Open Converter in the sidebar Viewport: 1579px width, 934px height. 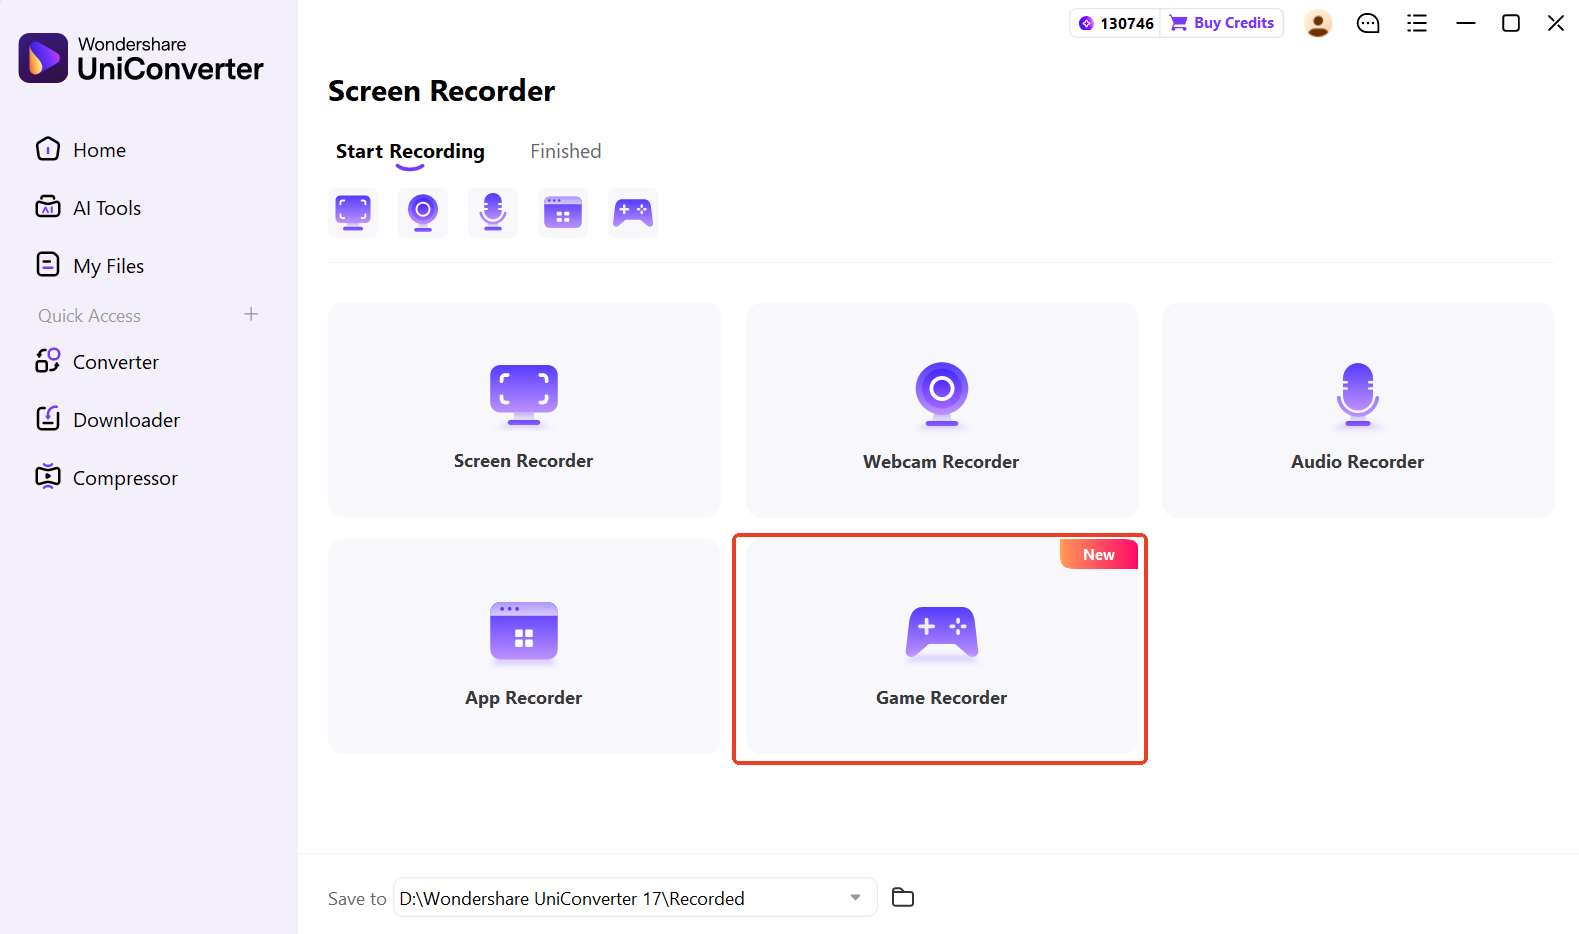point(97,362)
